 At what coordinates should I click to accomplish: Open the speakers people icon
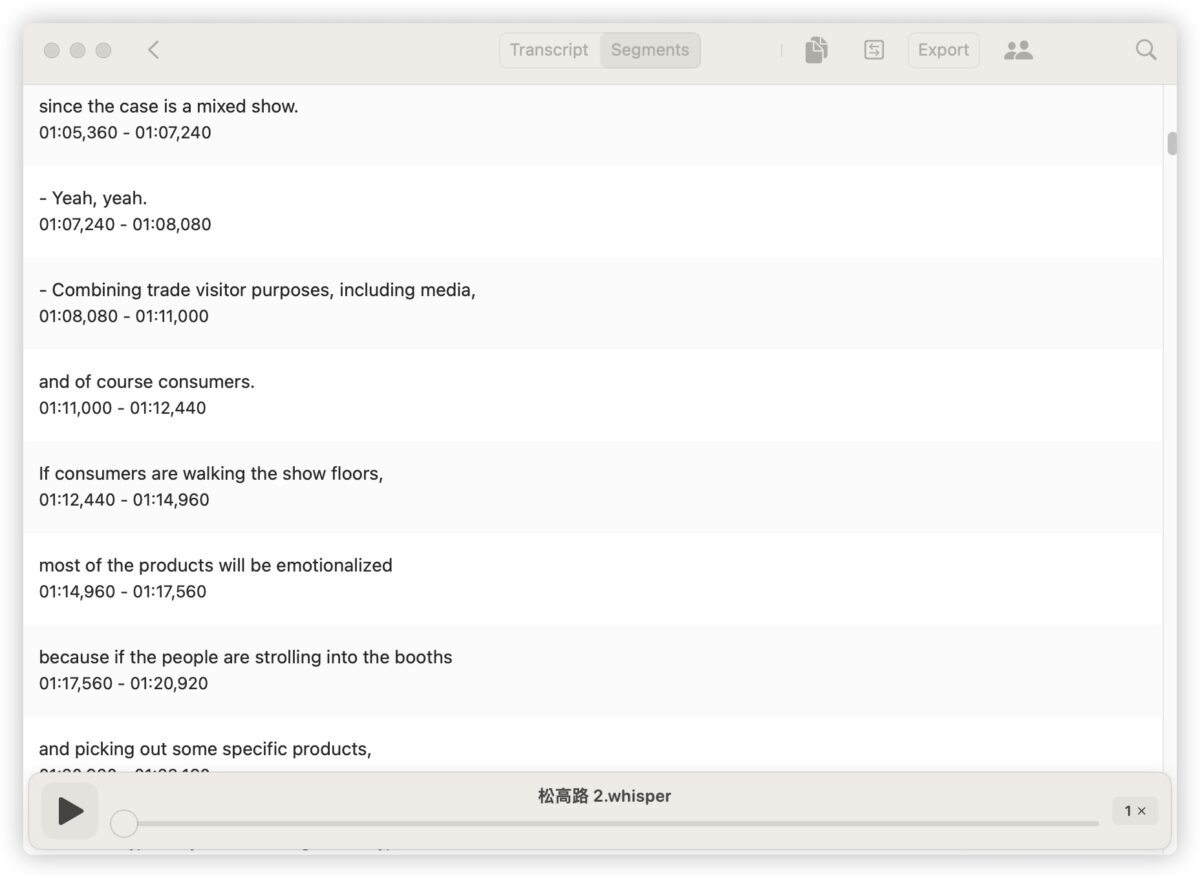(x=1018, y=50)
